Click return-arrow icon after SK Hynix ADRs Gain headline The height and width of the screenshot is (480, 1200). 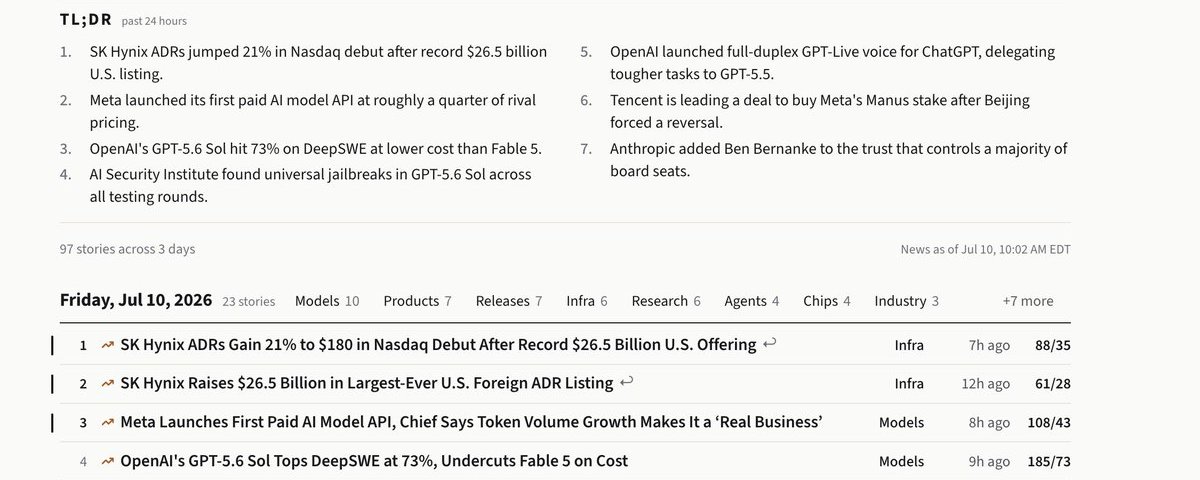click(769, 344)
